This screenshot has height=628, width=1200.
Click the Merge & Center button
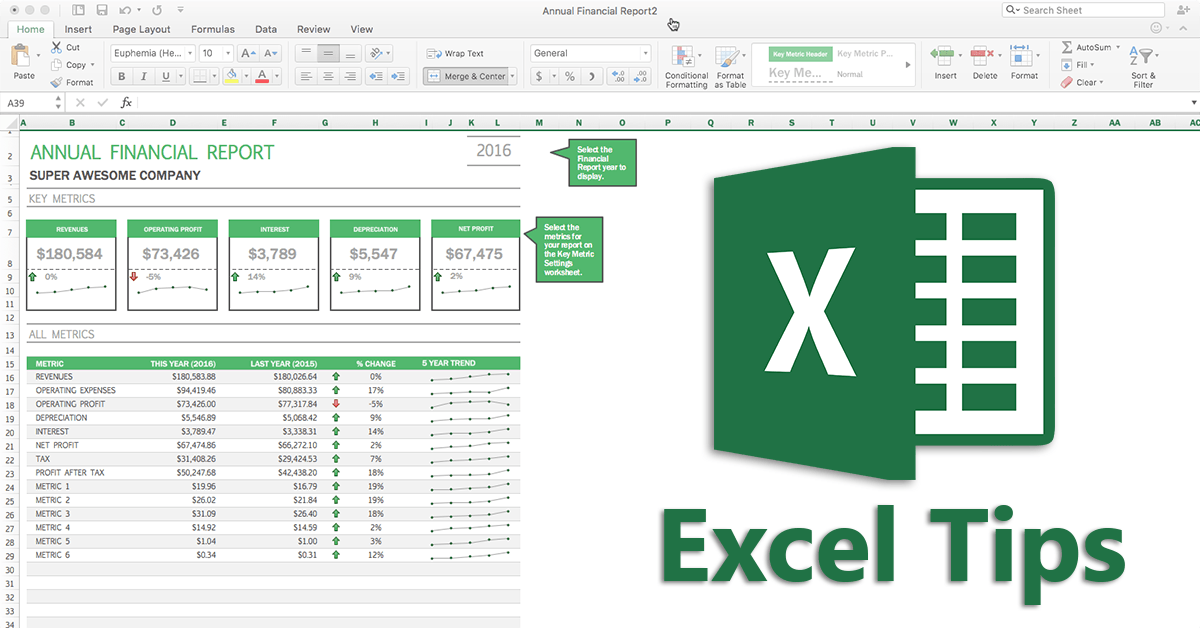(x=470, y=76)
